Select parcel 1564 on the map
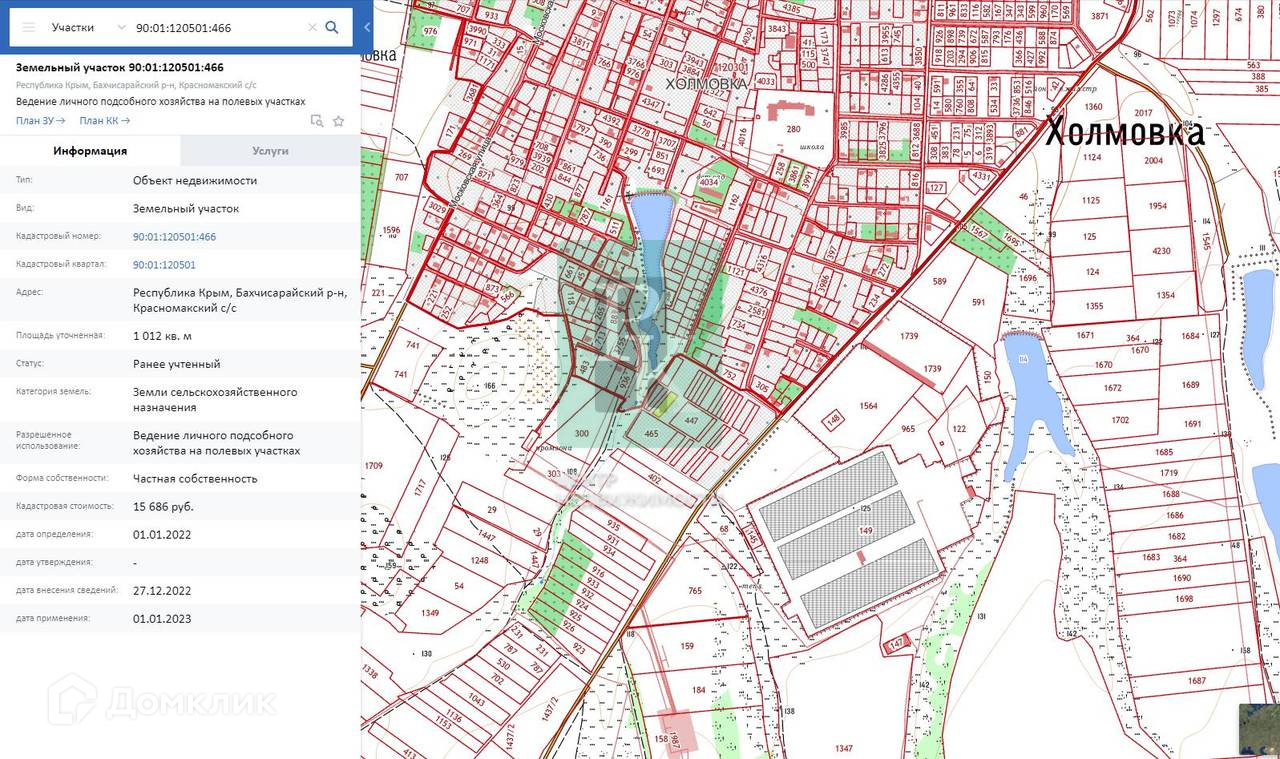The width and height of the screenshot is (1280, 759). pyautogui.click(x=867, y=407)
